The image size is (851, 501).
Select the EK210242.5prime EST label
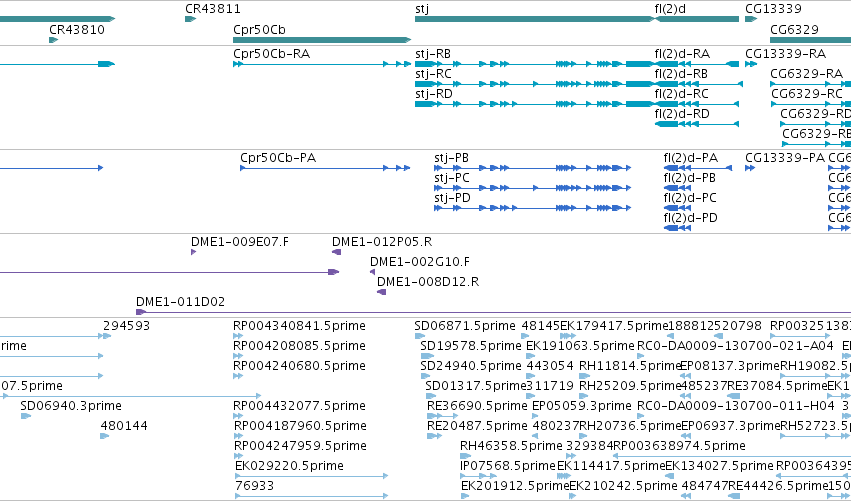(x=623, y=486)
